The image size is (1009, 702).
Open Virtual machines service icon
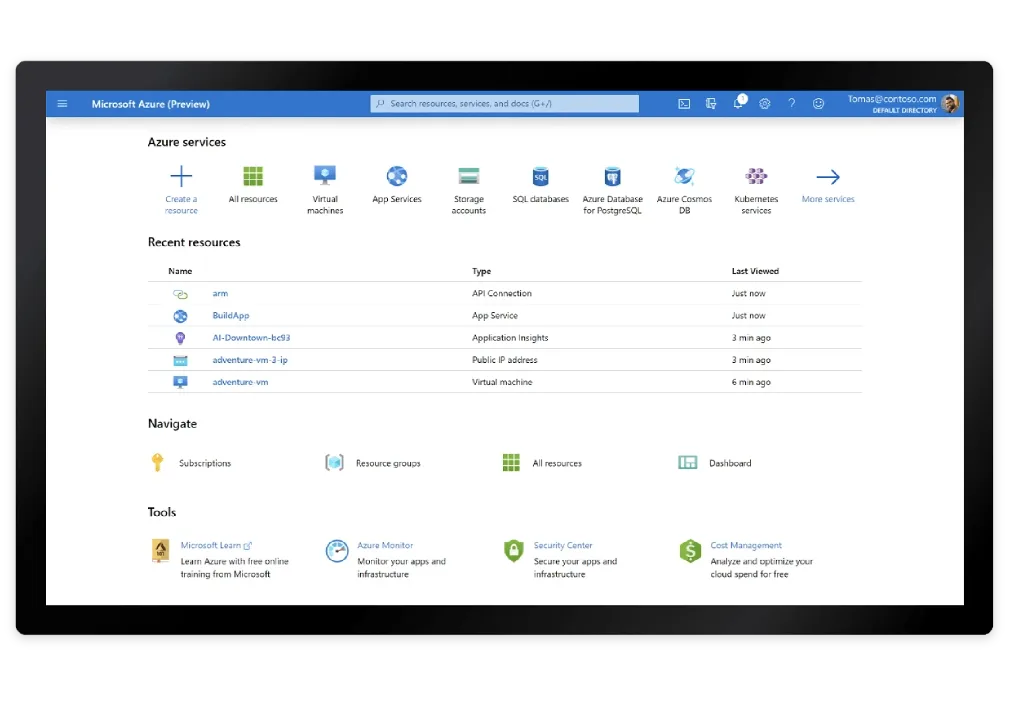(x=325, y=176)
